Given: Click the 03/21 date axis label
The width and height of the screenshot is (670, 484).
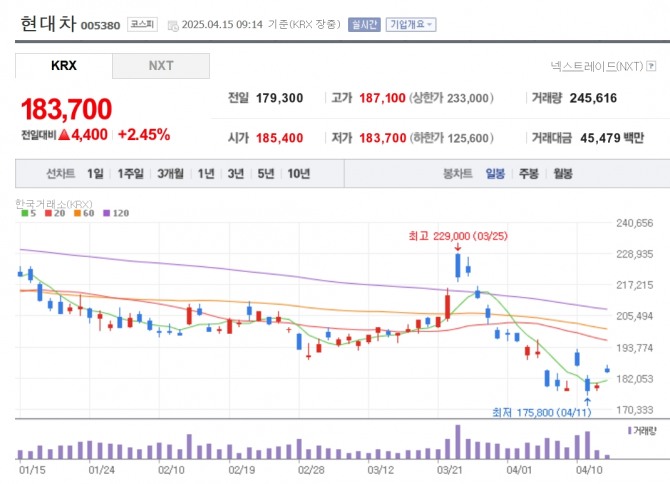Looking at the screenshot, I should pyautogui.click(x=450, y=470).
